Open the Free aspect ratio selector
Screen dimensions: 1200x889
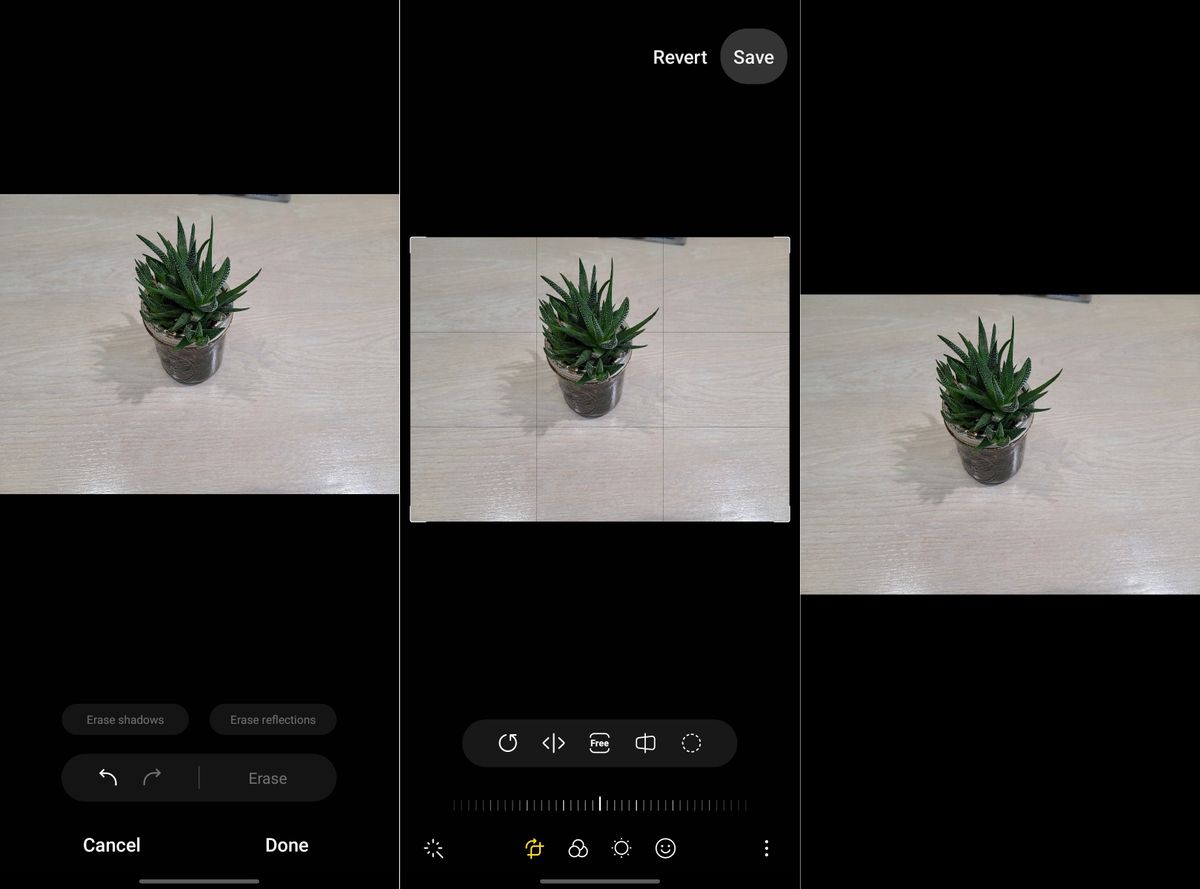599,743
